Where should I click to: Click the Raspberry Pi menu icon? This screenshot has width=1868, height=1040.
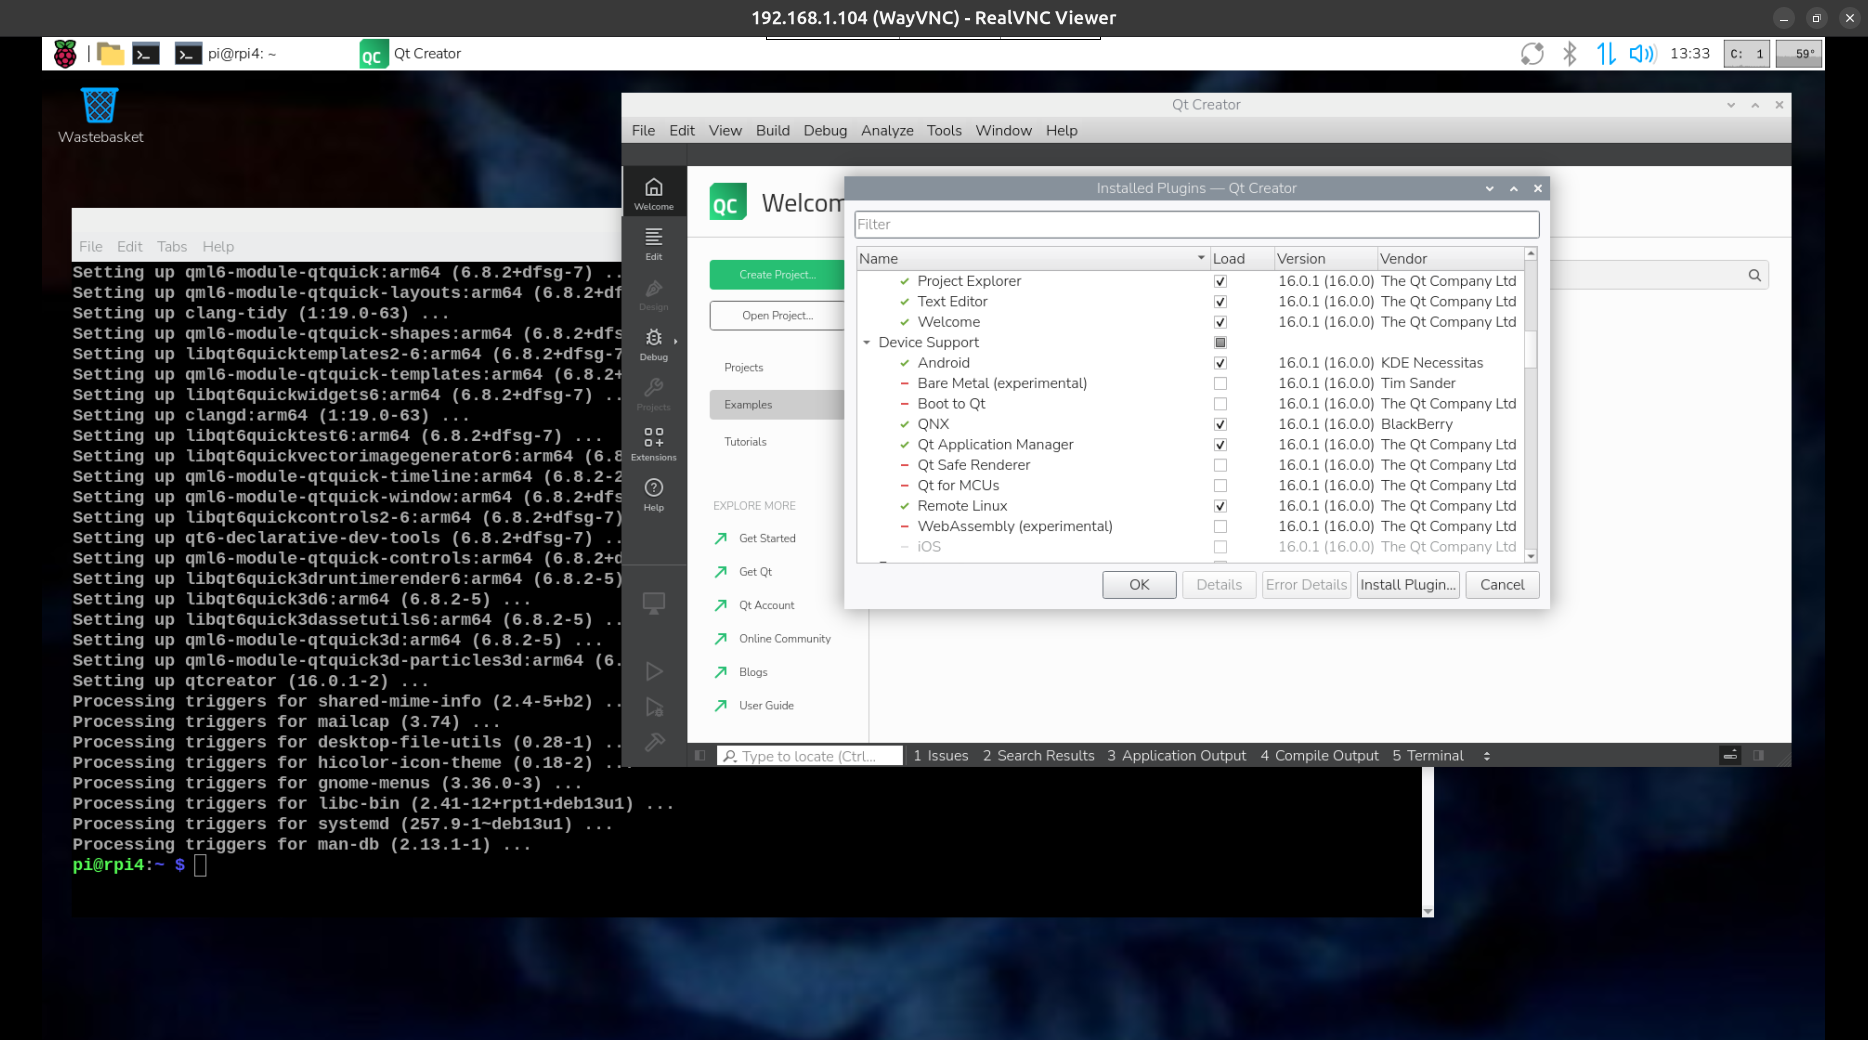tap(65, 54)
